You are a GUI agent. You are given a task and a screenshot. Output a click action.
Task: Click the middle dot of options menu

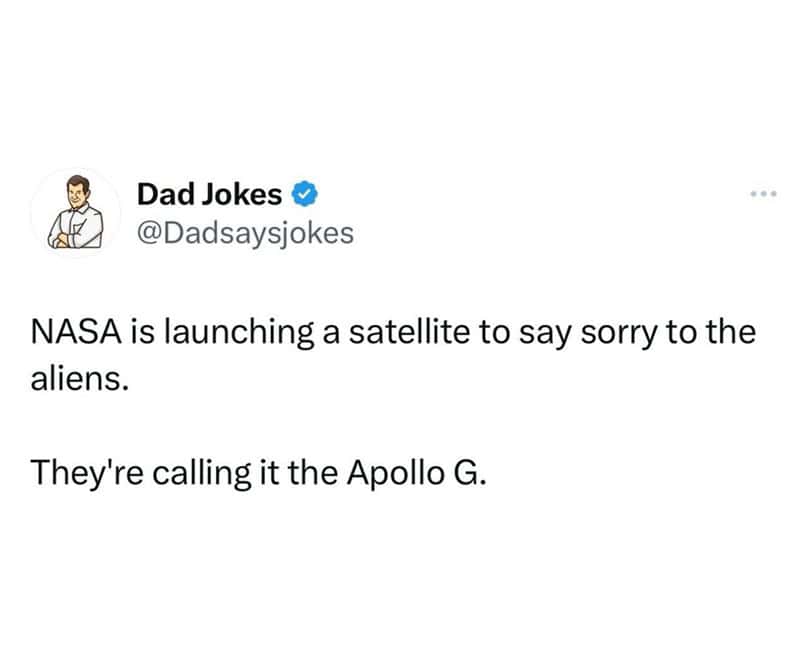tap(763, 194)
